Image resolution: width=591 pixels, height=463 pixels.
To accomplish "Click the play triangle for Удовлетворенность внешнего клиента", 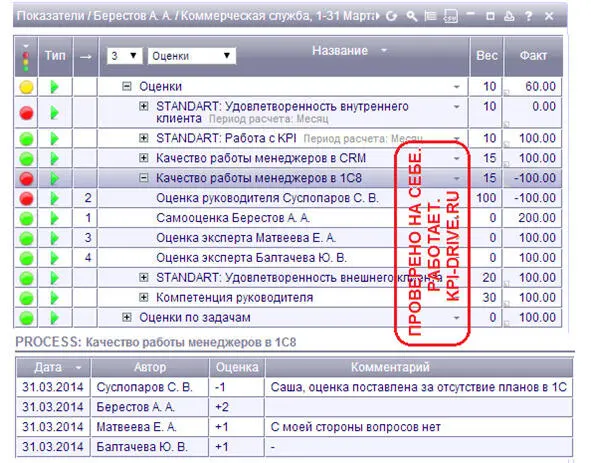I will pos(54,278).
